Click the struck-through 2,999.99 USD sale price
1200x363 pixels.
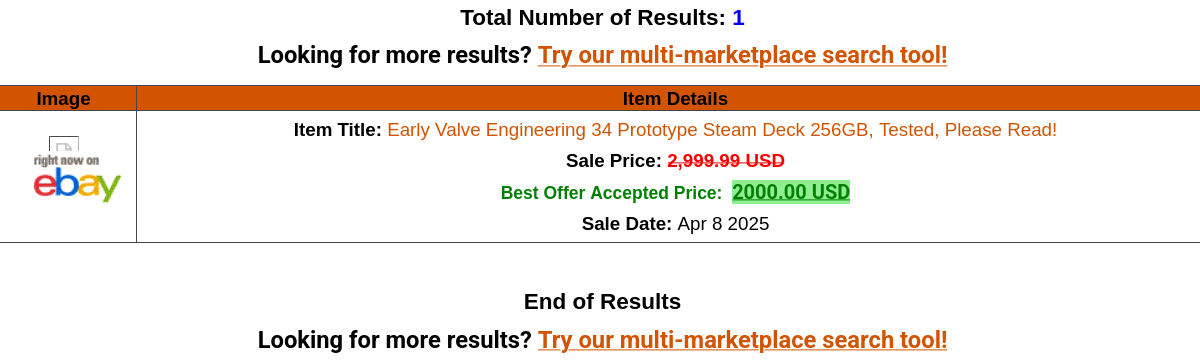[x=726, y=161]
